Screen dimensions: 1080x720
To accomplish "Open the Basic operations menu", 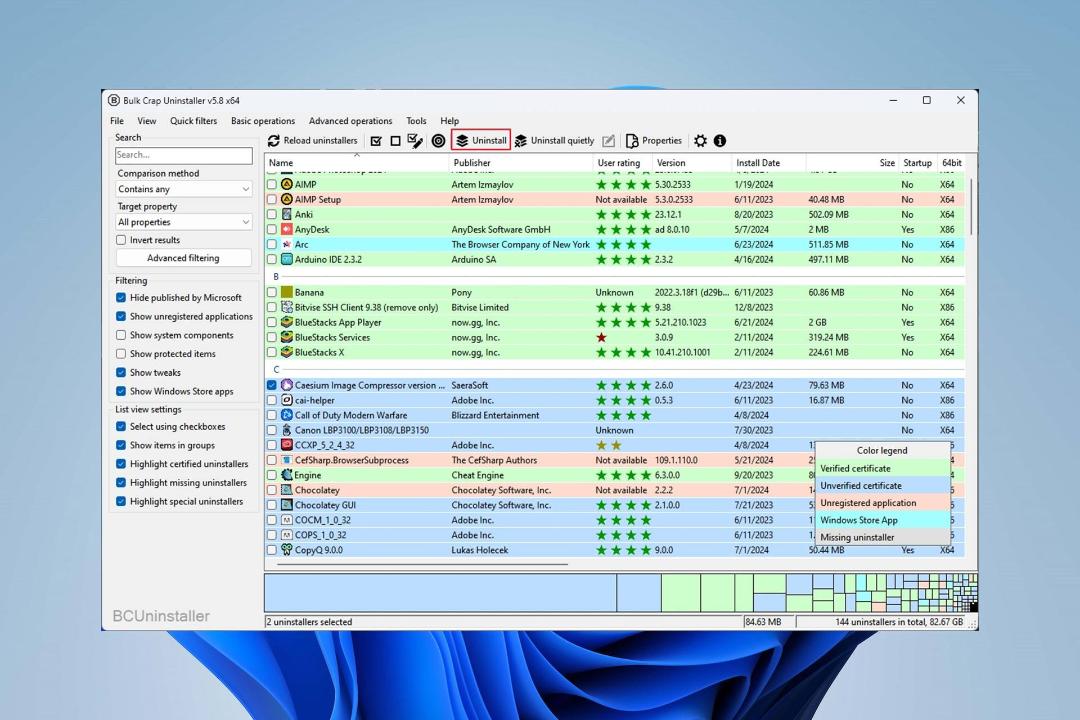I will coord(263,121).
